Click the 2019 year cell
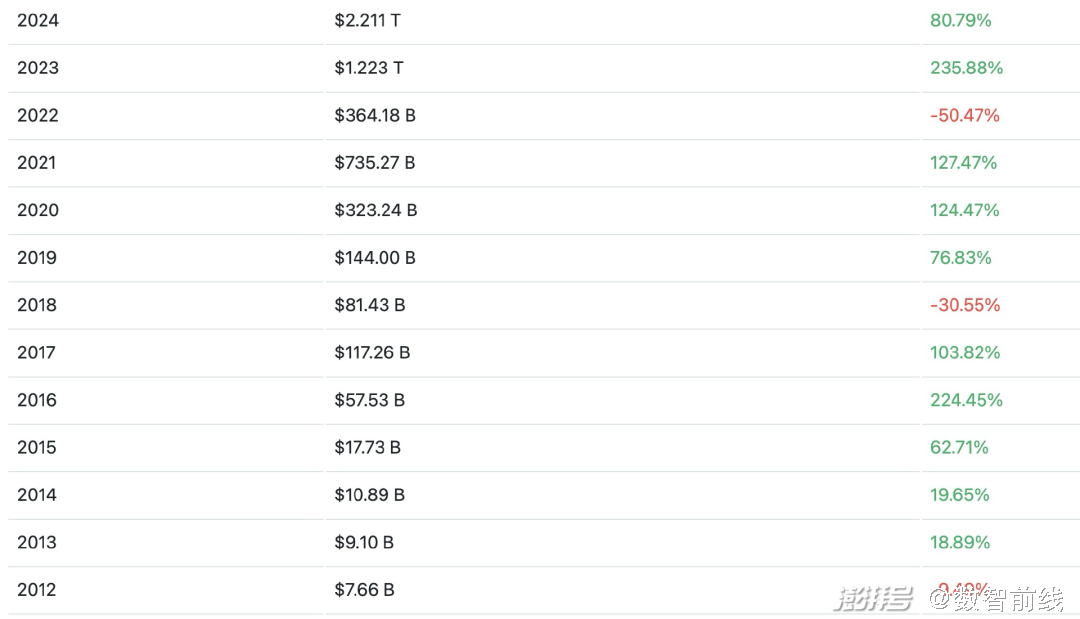The height and width of the screenshot is (619, 1080). coord(38,258)
